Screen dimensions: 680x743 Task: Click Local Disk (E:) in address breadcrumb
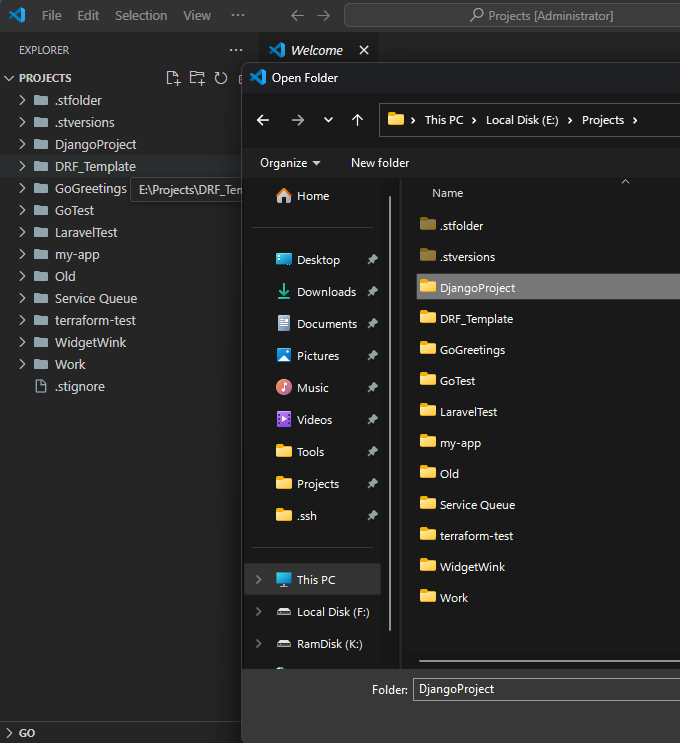pyautogui.click(x=521, y=120)
